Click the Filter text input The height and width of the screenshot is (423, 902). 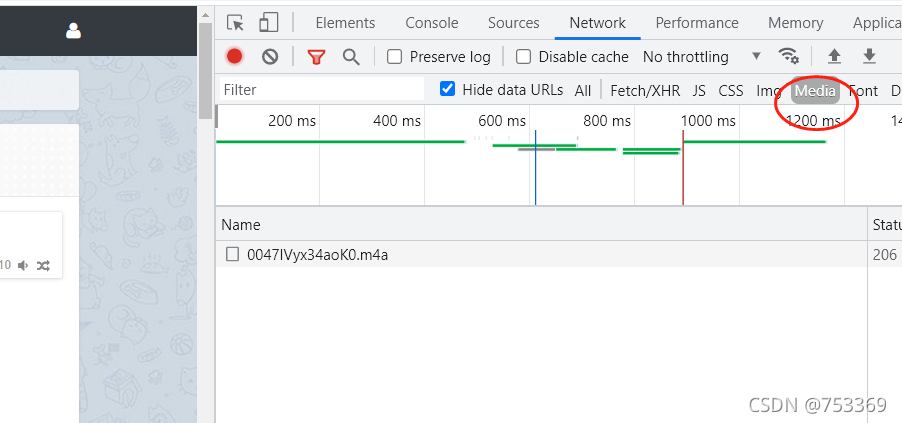click(322, 89)
